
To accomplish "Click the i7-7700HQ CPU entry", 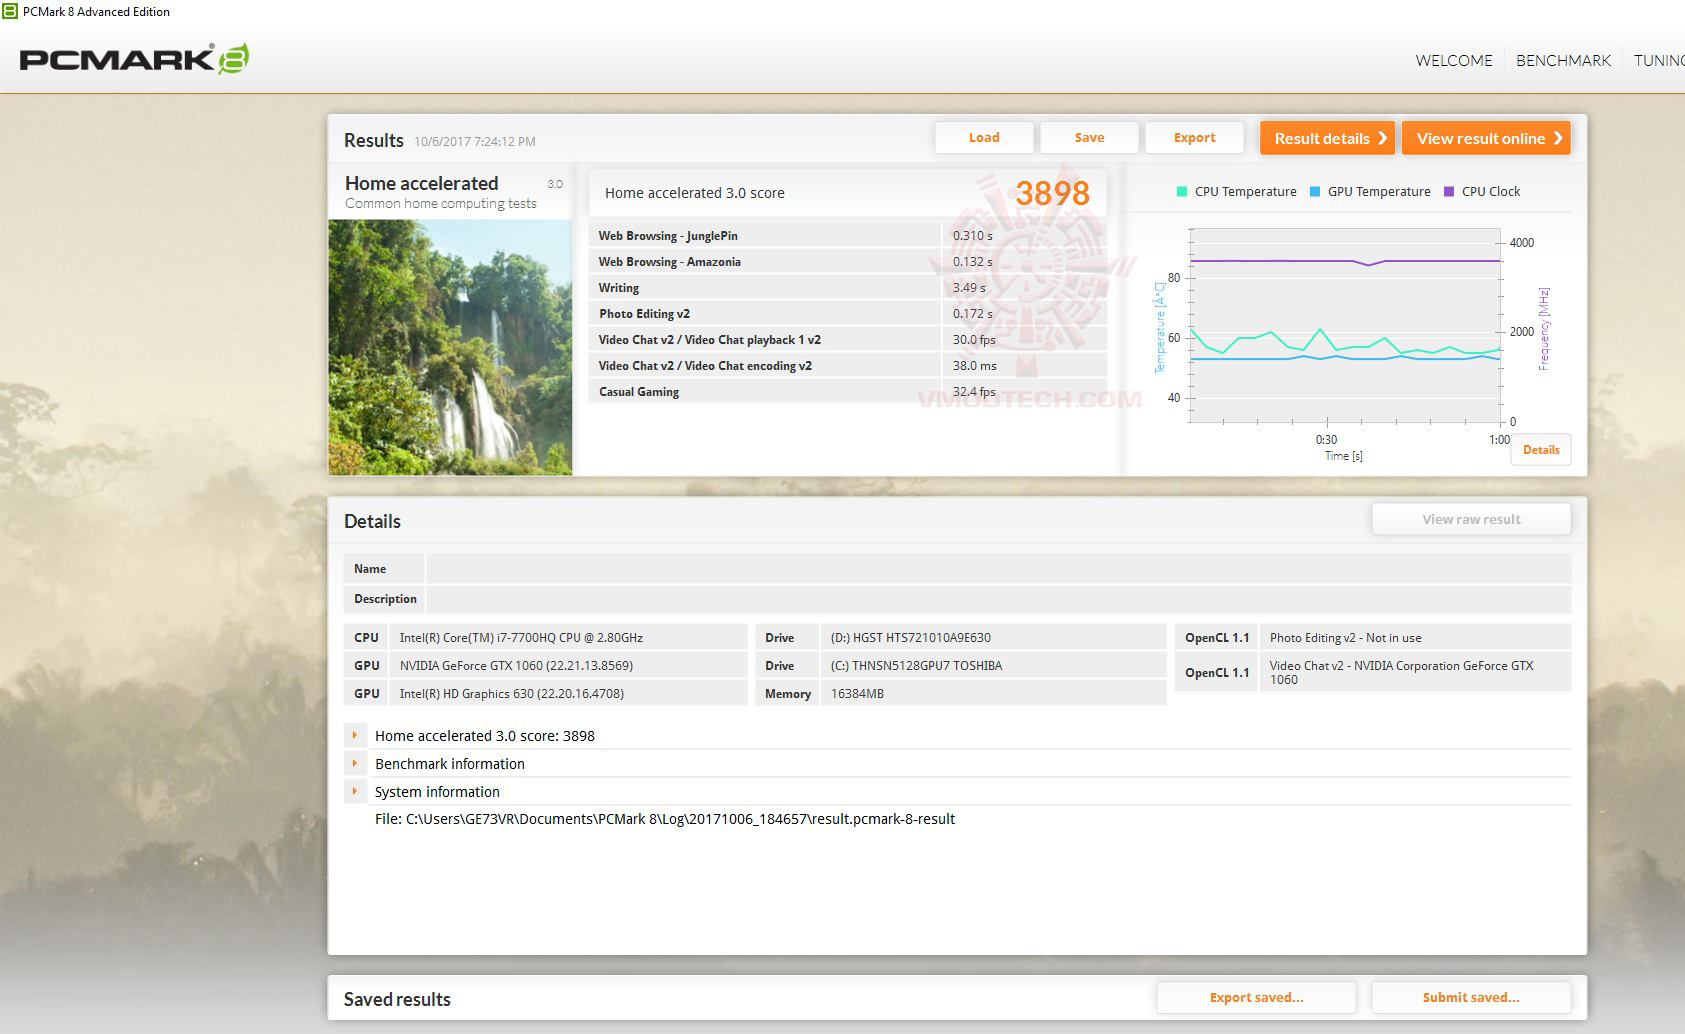I will tap(568, 637).
